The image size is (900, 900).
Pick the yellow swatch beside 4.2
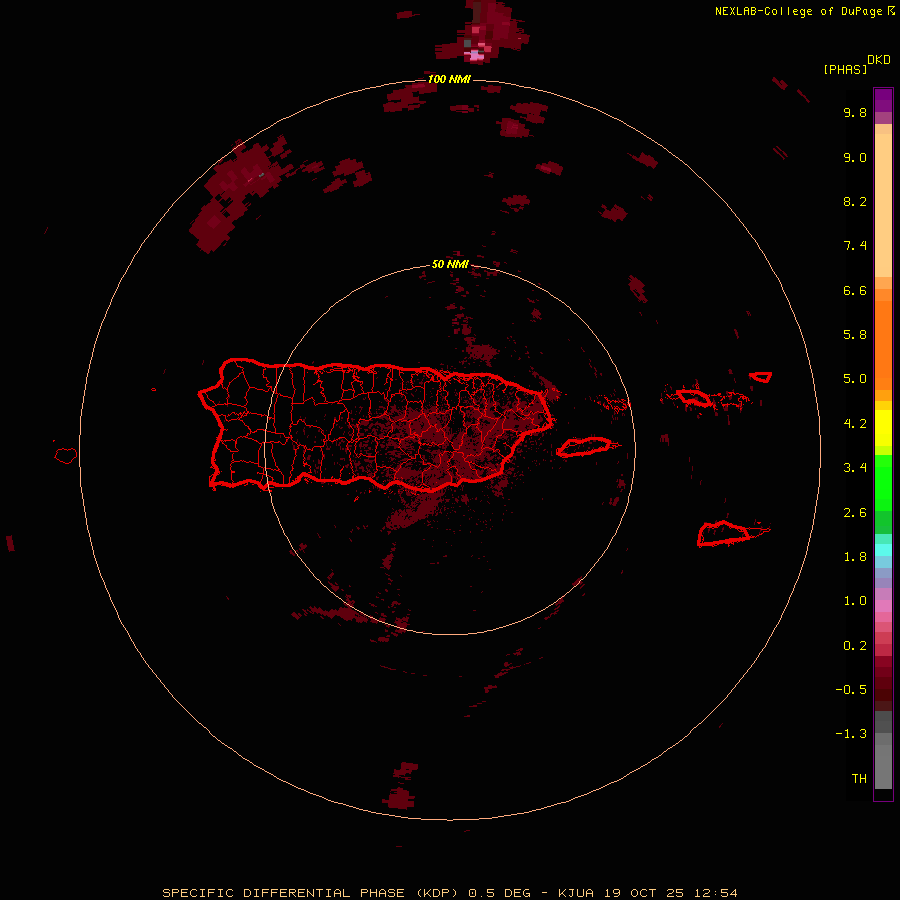tap(883, 428)
